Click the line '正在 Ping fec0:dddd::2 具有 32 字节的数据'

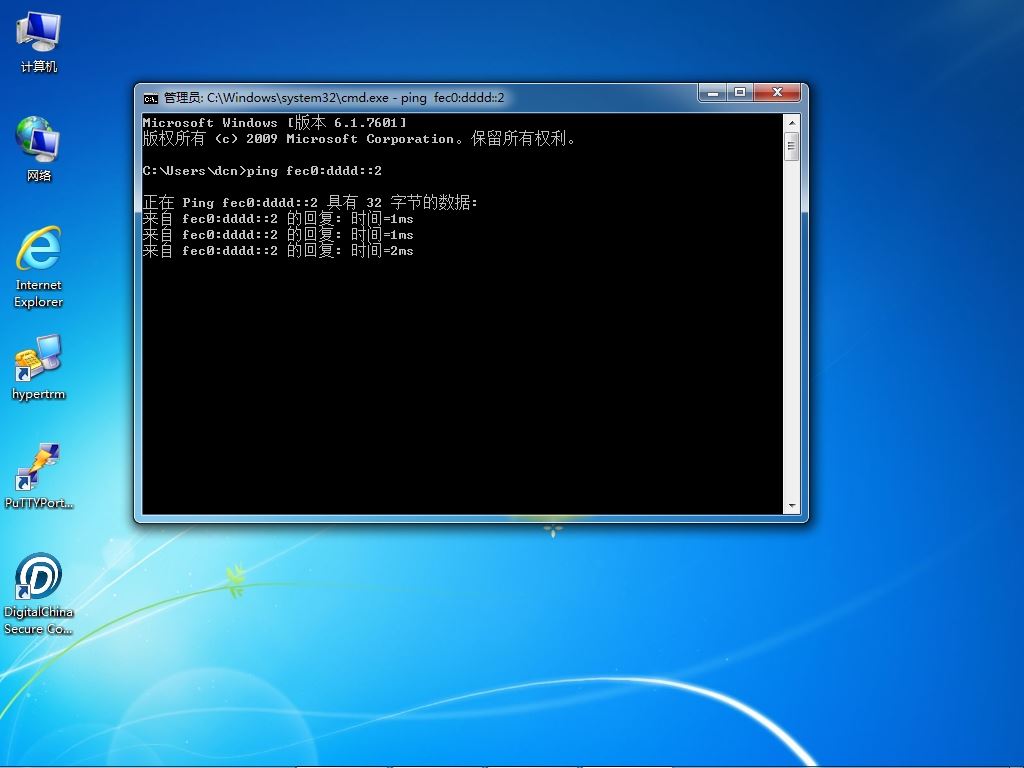tap(310, 202)
